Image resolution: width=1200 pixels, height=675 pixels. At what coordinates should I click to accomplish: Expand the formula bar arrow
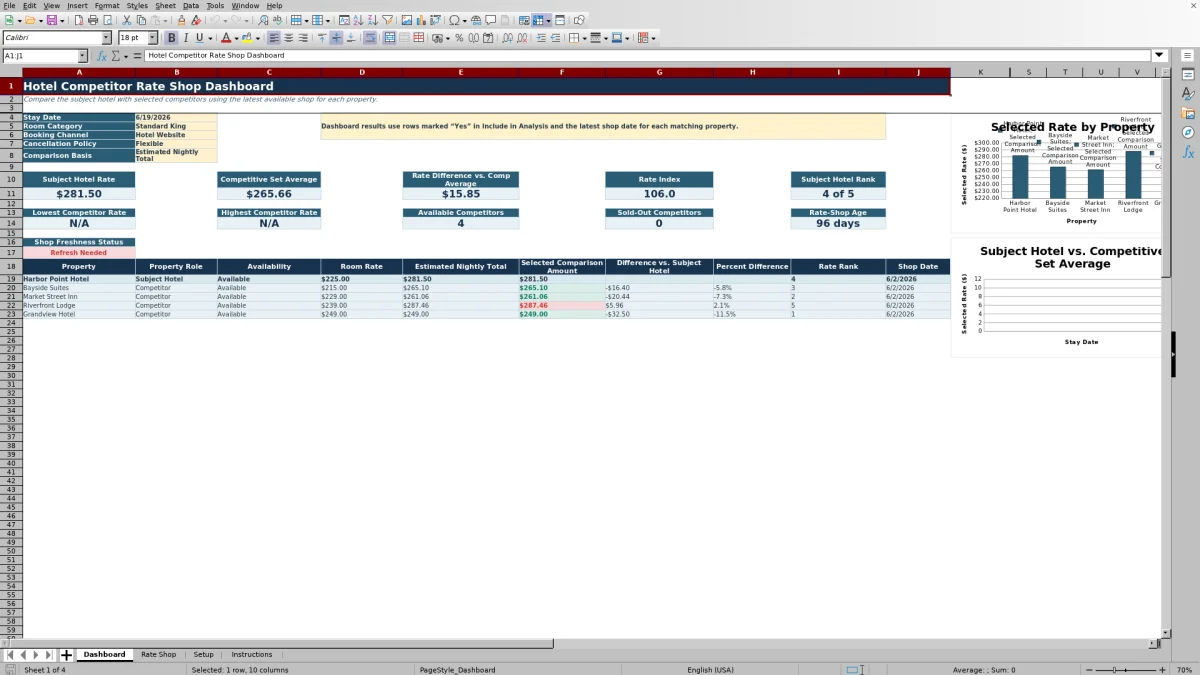(1159, 56)
